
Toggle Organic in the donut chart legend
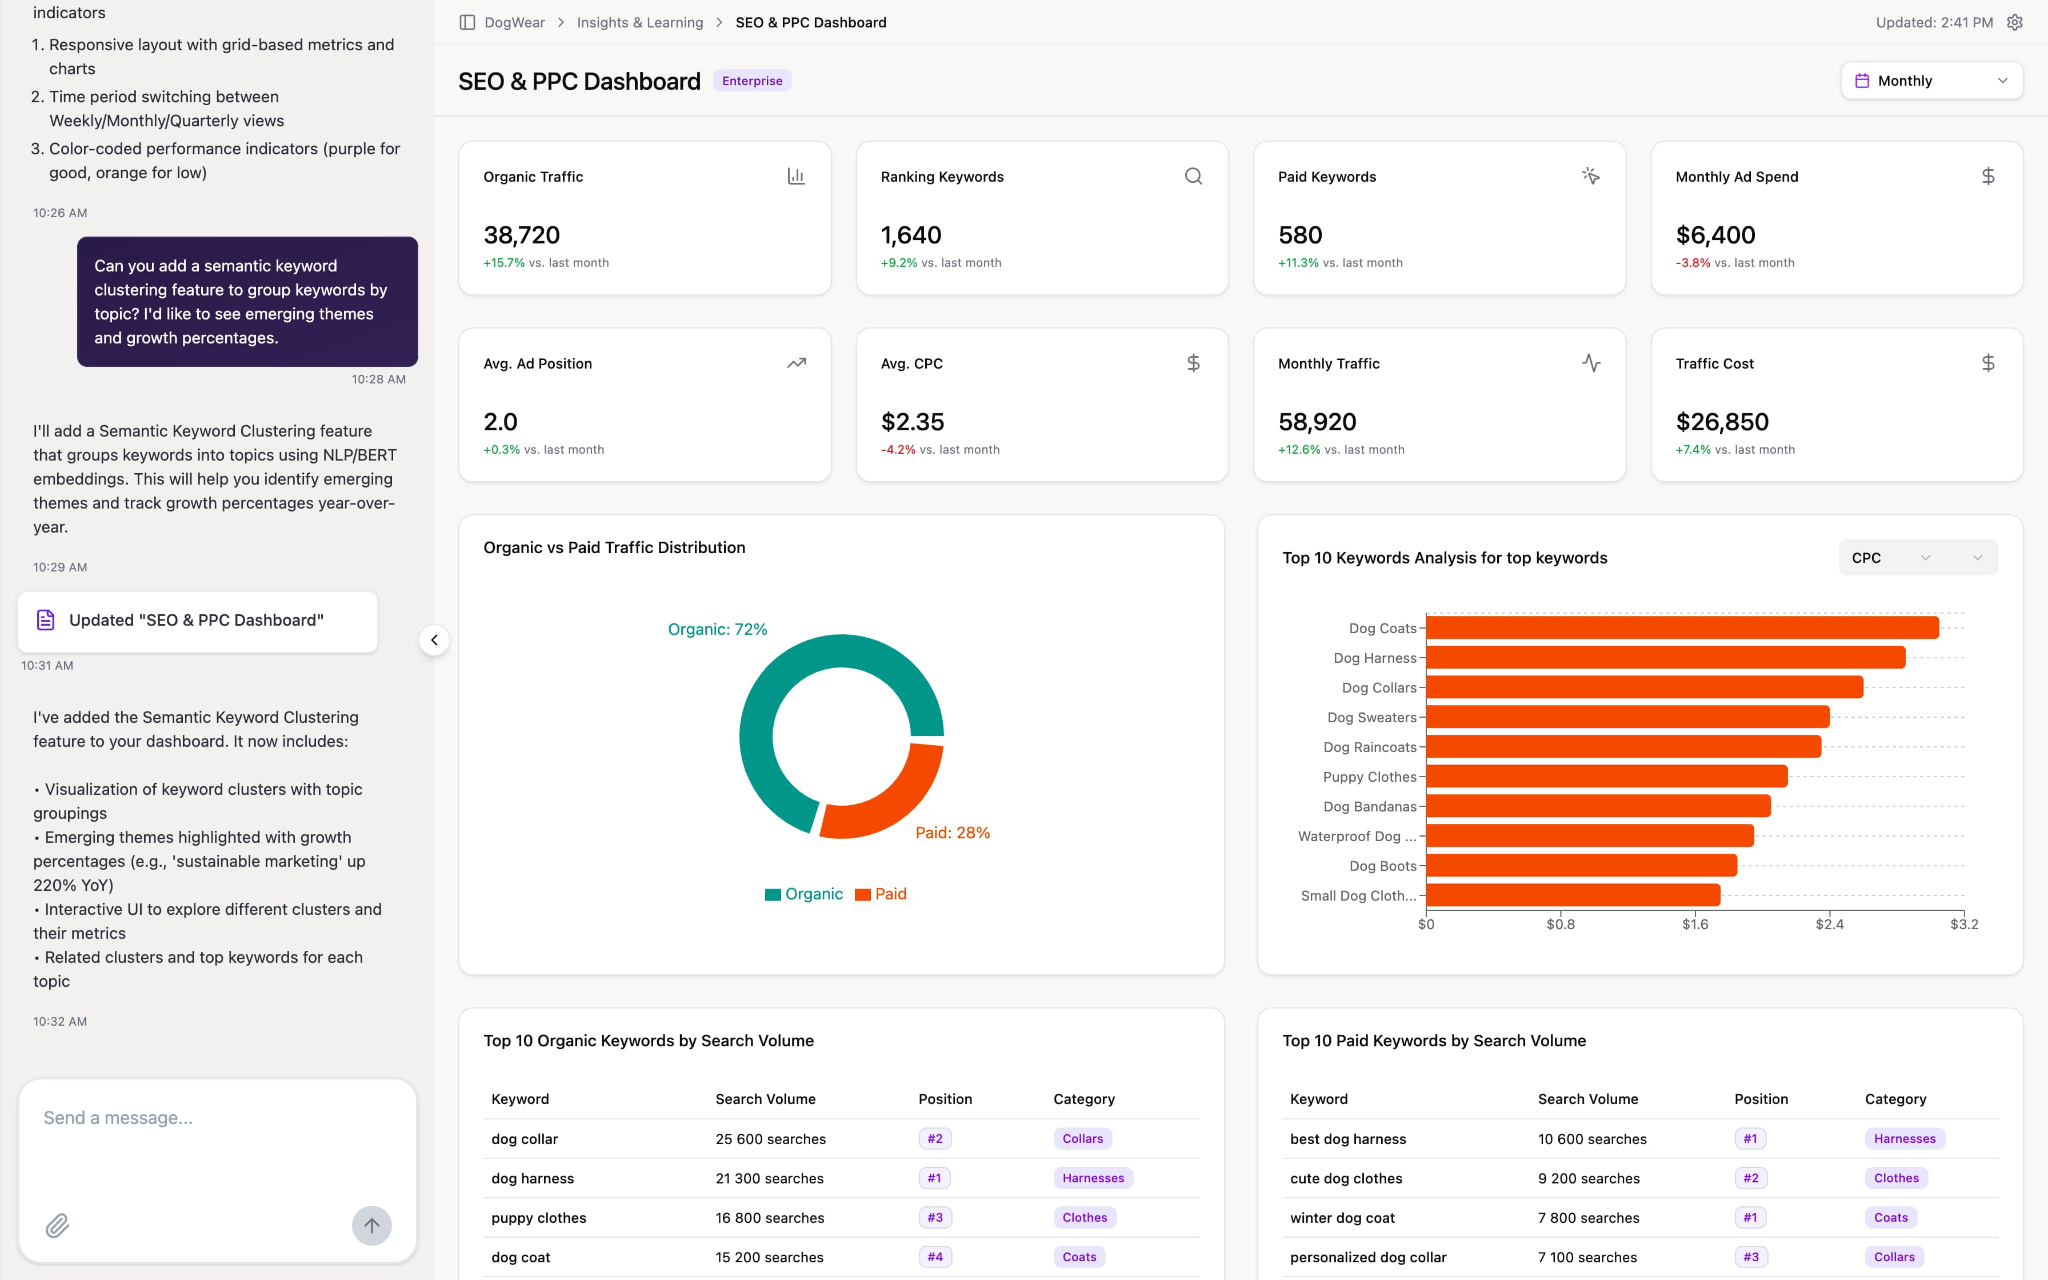click(804, 893)
